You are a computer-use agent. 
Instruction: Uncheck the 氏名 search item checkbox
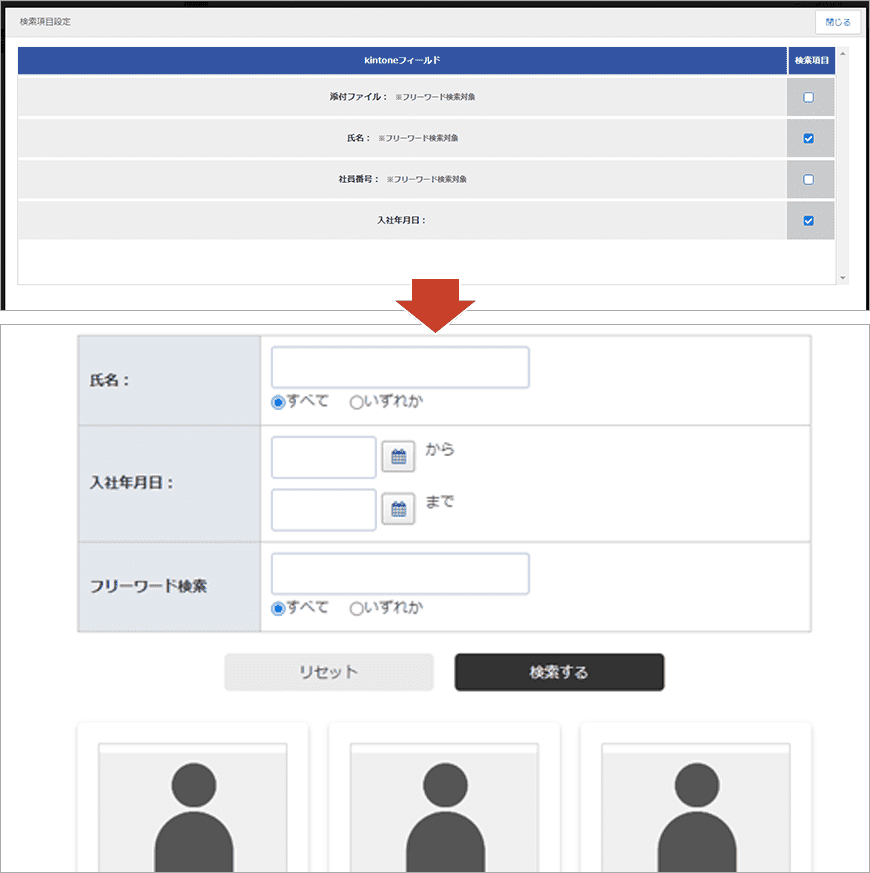(x=809, y=138)
